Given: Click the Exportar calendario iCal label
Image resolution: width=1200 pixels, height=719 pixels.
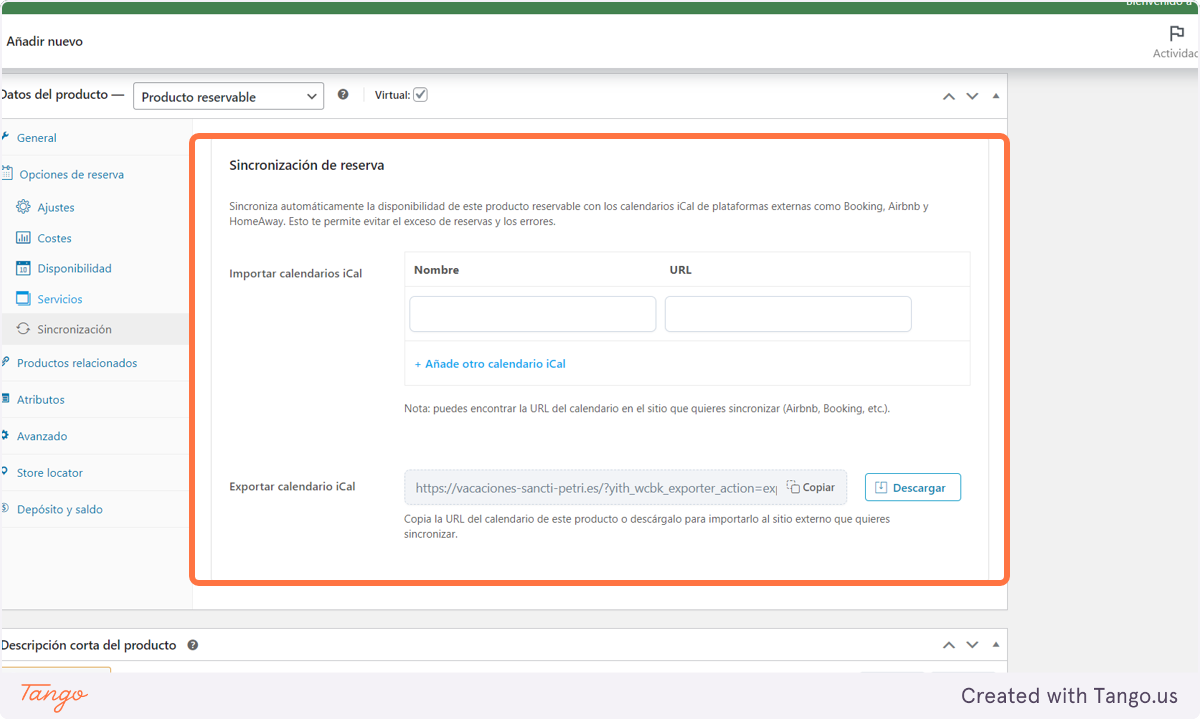Looking at the screenshot, I should [x=292, y=487].
